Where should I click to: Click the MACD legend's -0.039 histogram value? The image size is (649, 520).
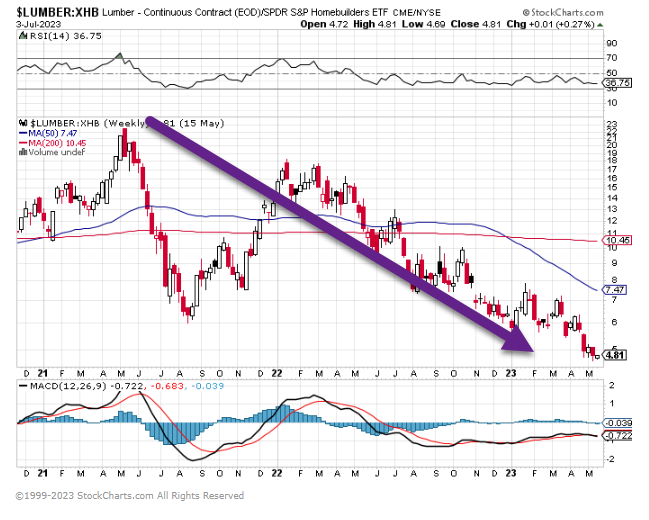(207, 386)
